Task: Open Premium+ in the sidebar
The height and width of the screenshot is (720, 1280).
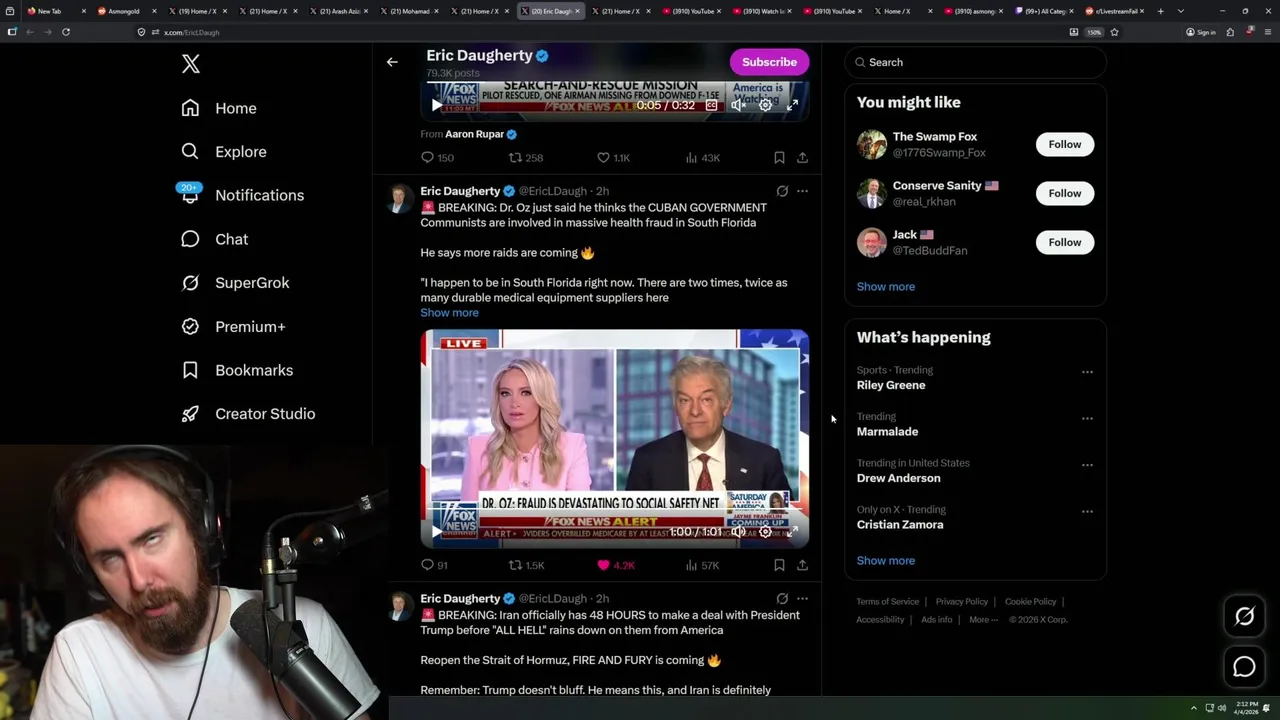Action: coord(233,326)
